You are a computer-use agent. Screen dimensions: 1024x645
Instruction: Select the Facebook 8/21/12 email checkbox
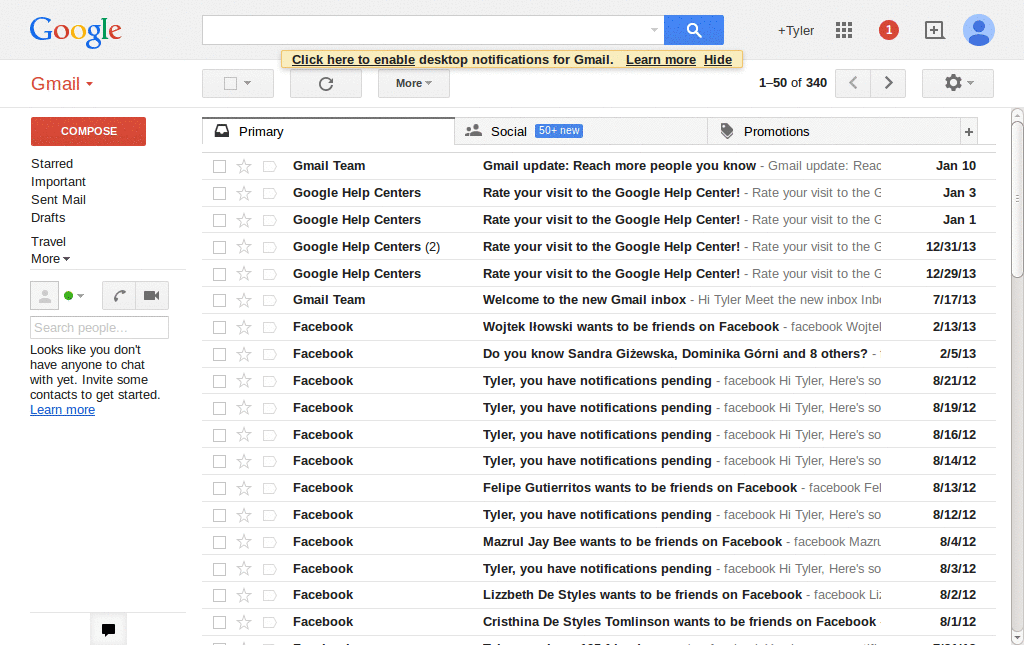219,381
